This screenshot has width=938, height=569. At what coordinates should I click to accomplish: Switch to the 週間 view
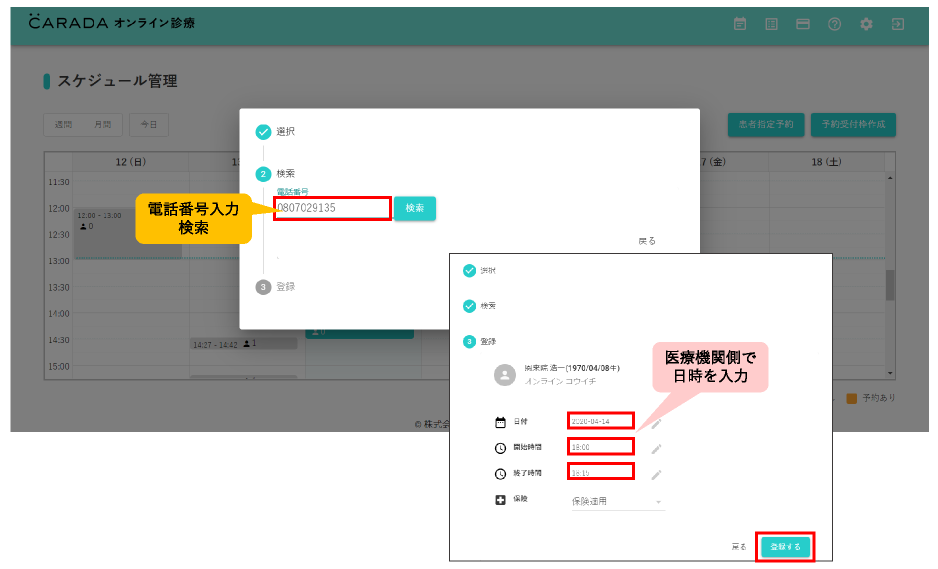tap(63, 125)
